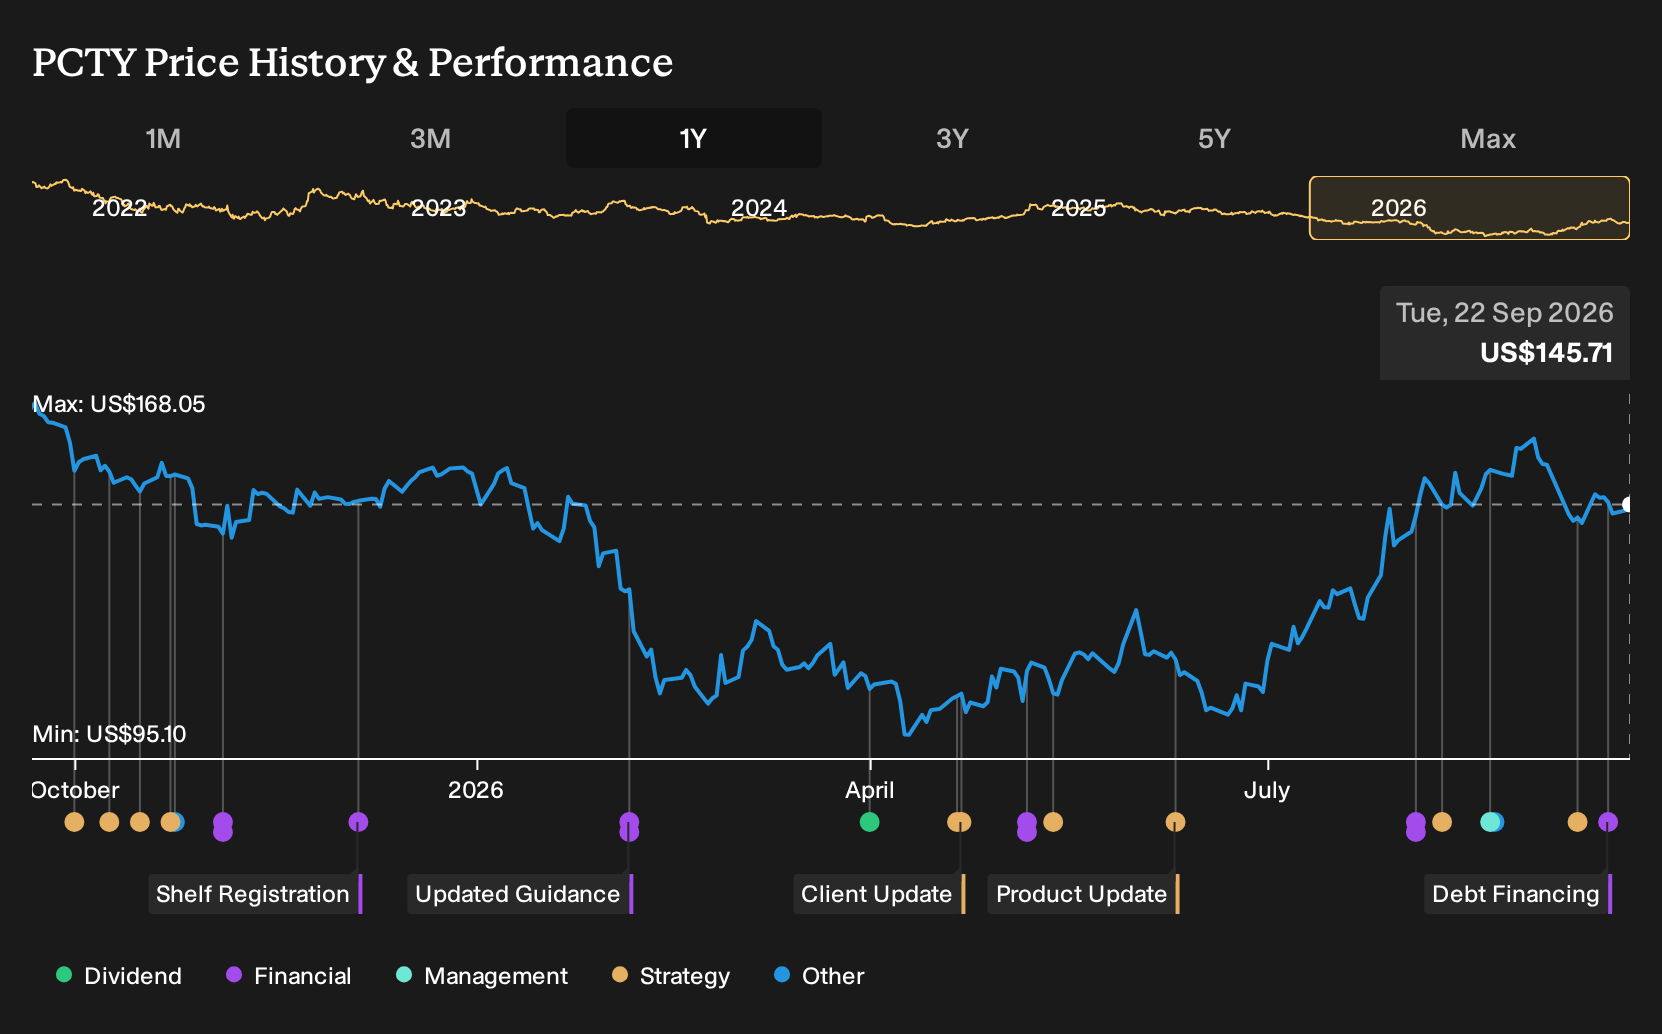
Task: Switch to the 3Y time range tab
Action: (x=952, y=138)
